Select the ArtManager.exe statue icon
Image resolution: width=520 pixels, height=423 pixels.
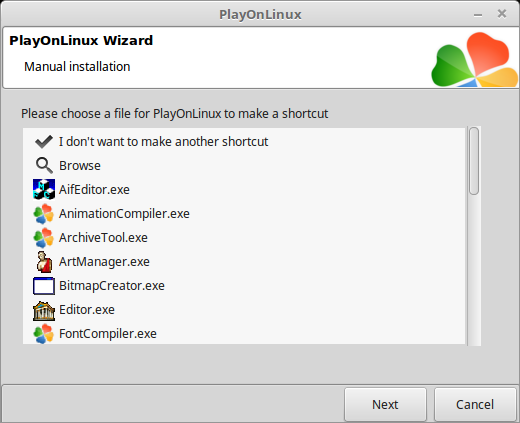pos(44,262)
